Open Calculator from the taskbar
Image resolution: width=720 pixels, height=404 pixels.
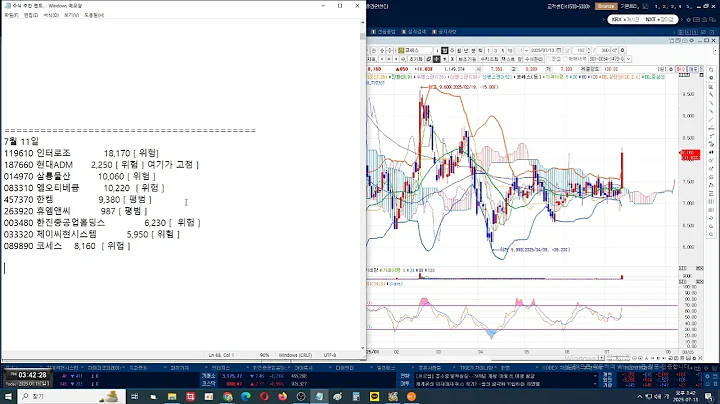coord(356,396)
